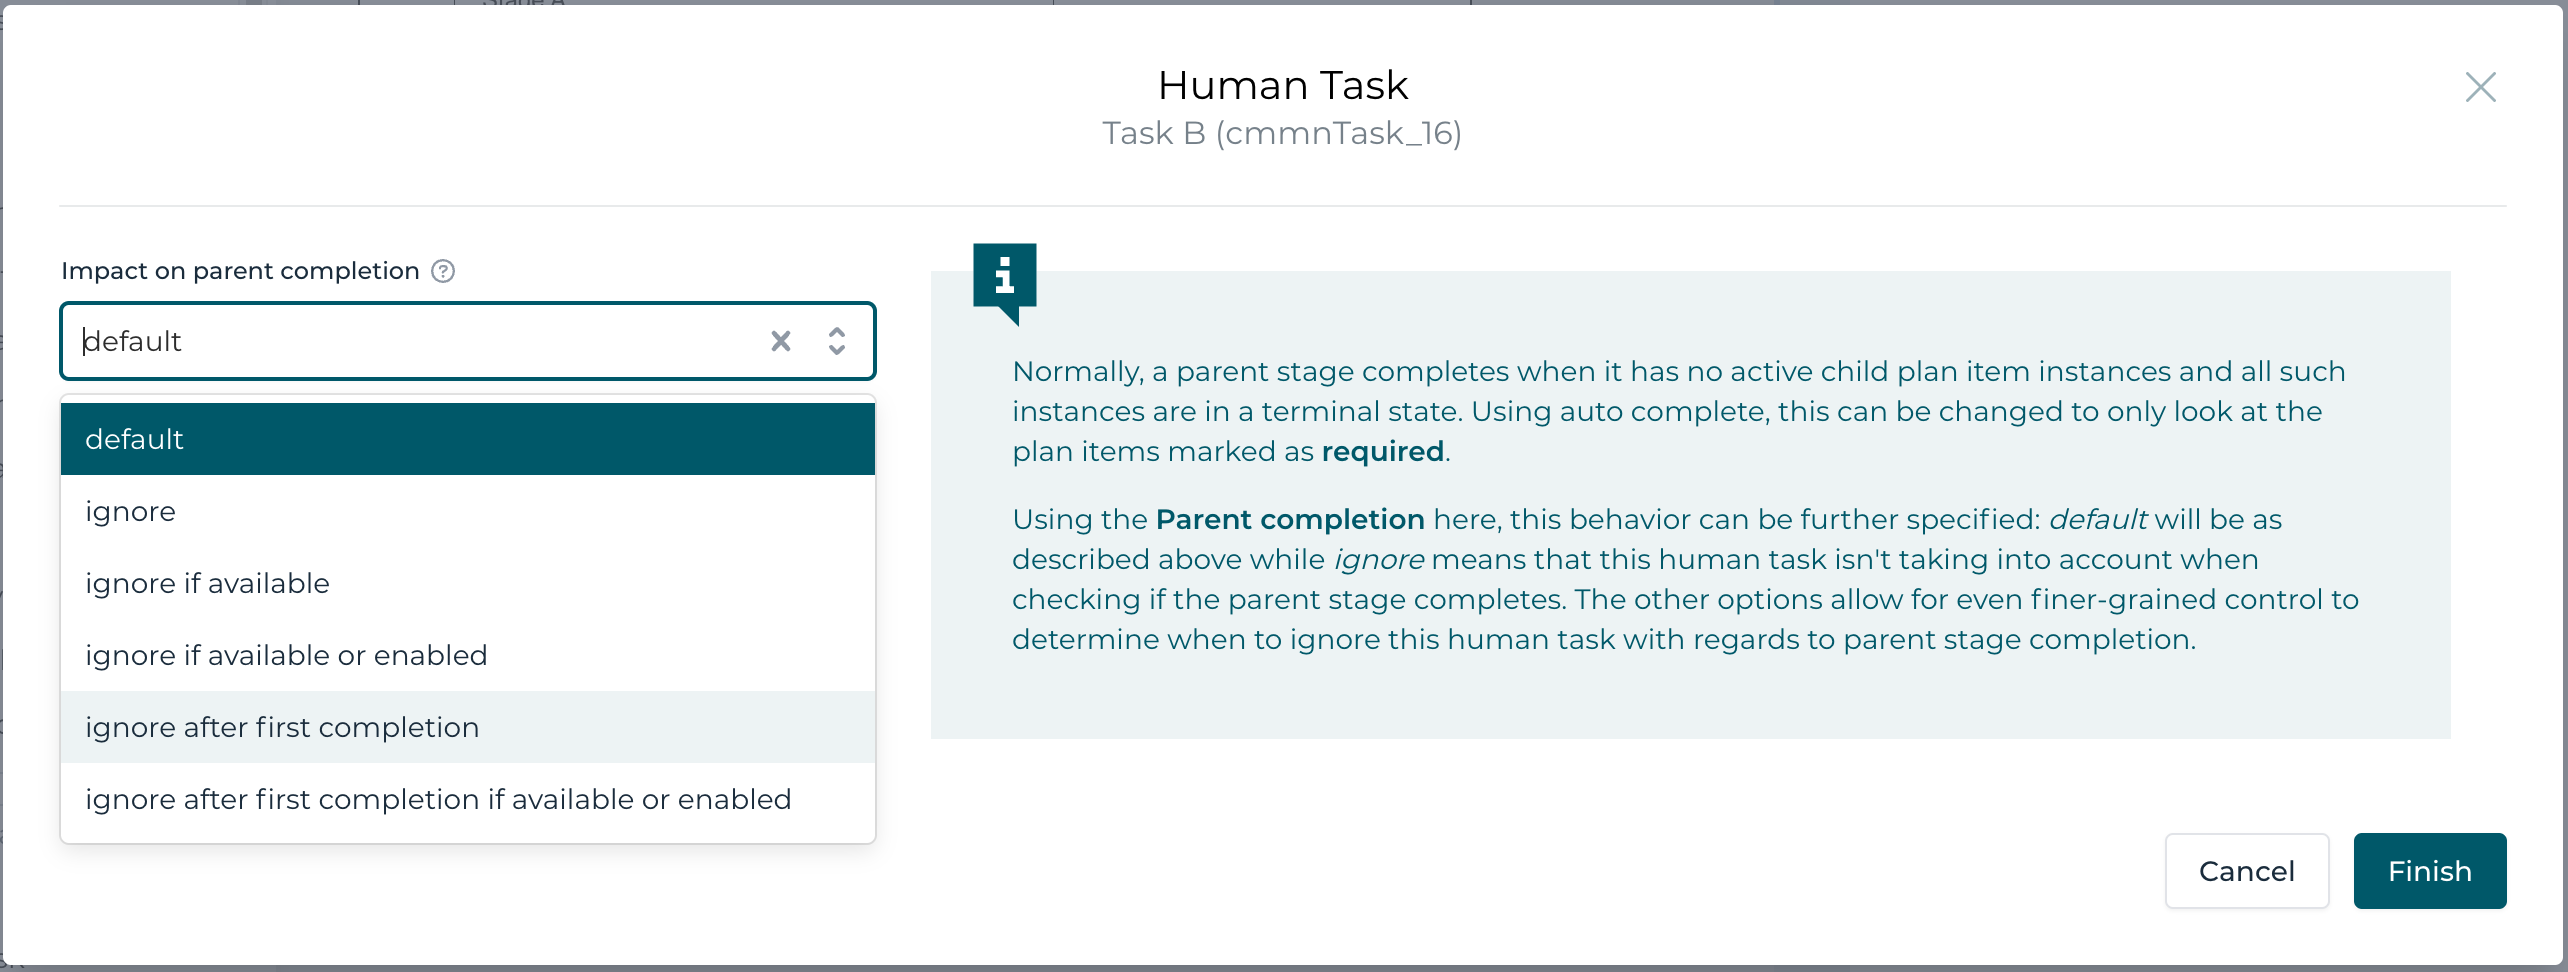This screenshot has height=972, width=2568.
Task: Choose 'ignore after first completion'
Action: [x=467, y=727]
